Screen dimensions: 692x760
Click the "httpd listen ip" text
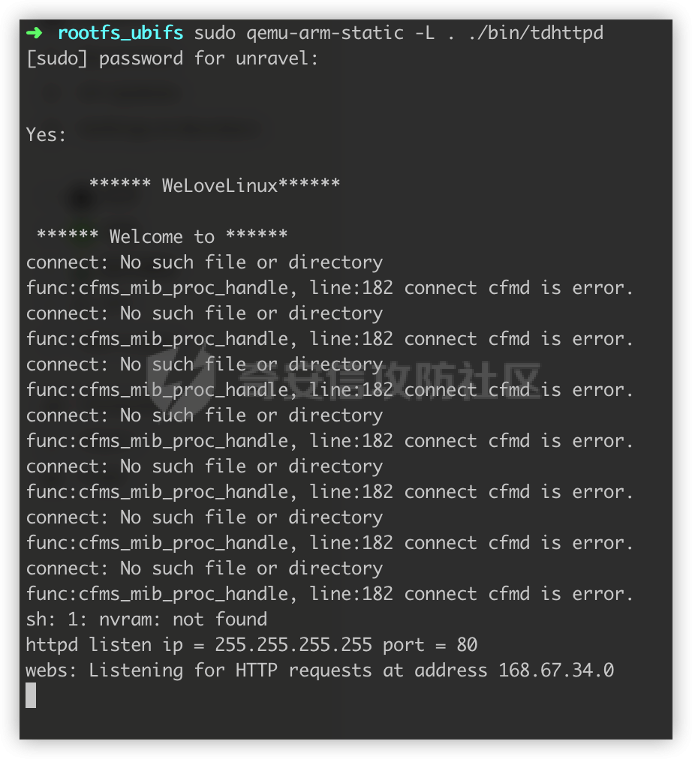105,645
